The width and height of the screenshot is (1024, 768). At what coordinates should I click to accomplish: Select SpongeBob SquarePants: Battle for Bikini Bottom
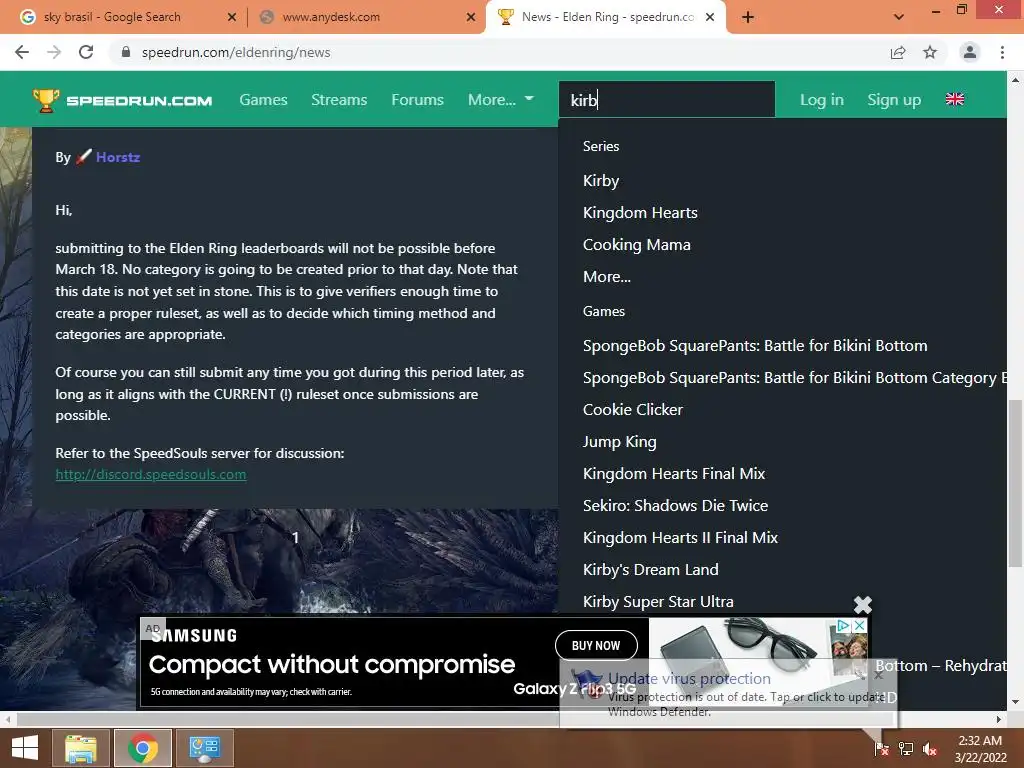(755, 345)
